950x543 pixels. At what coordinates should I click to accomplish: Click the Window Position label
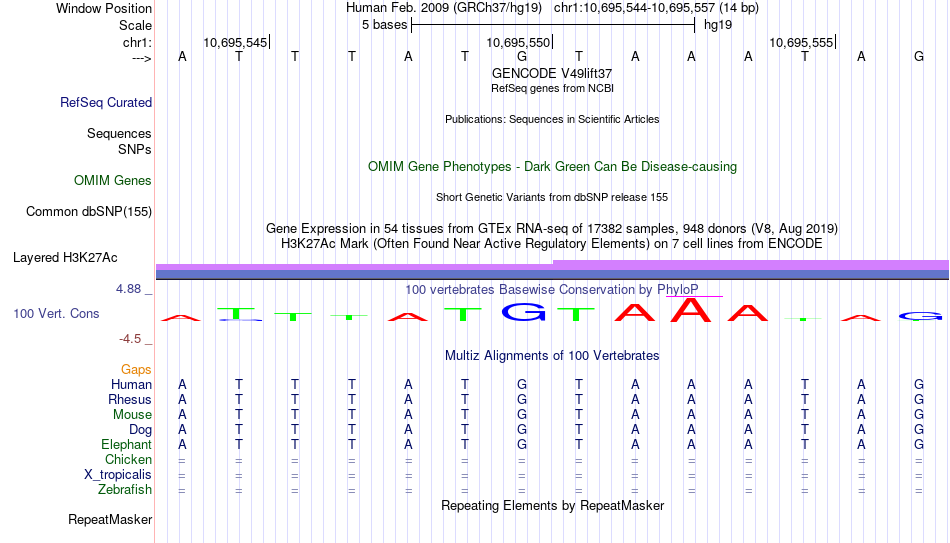[104, 8]
